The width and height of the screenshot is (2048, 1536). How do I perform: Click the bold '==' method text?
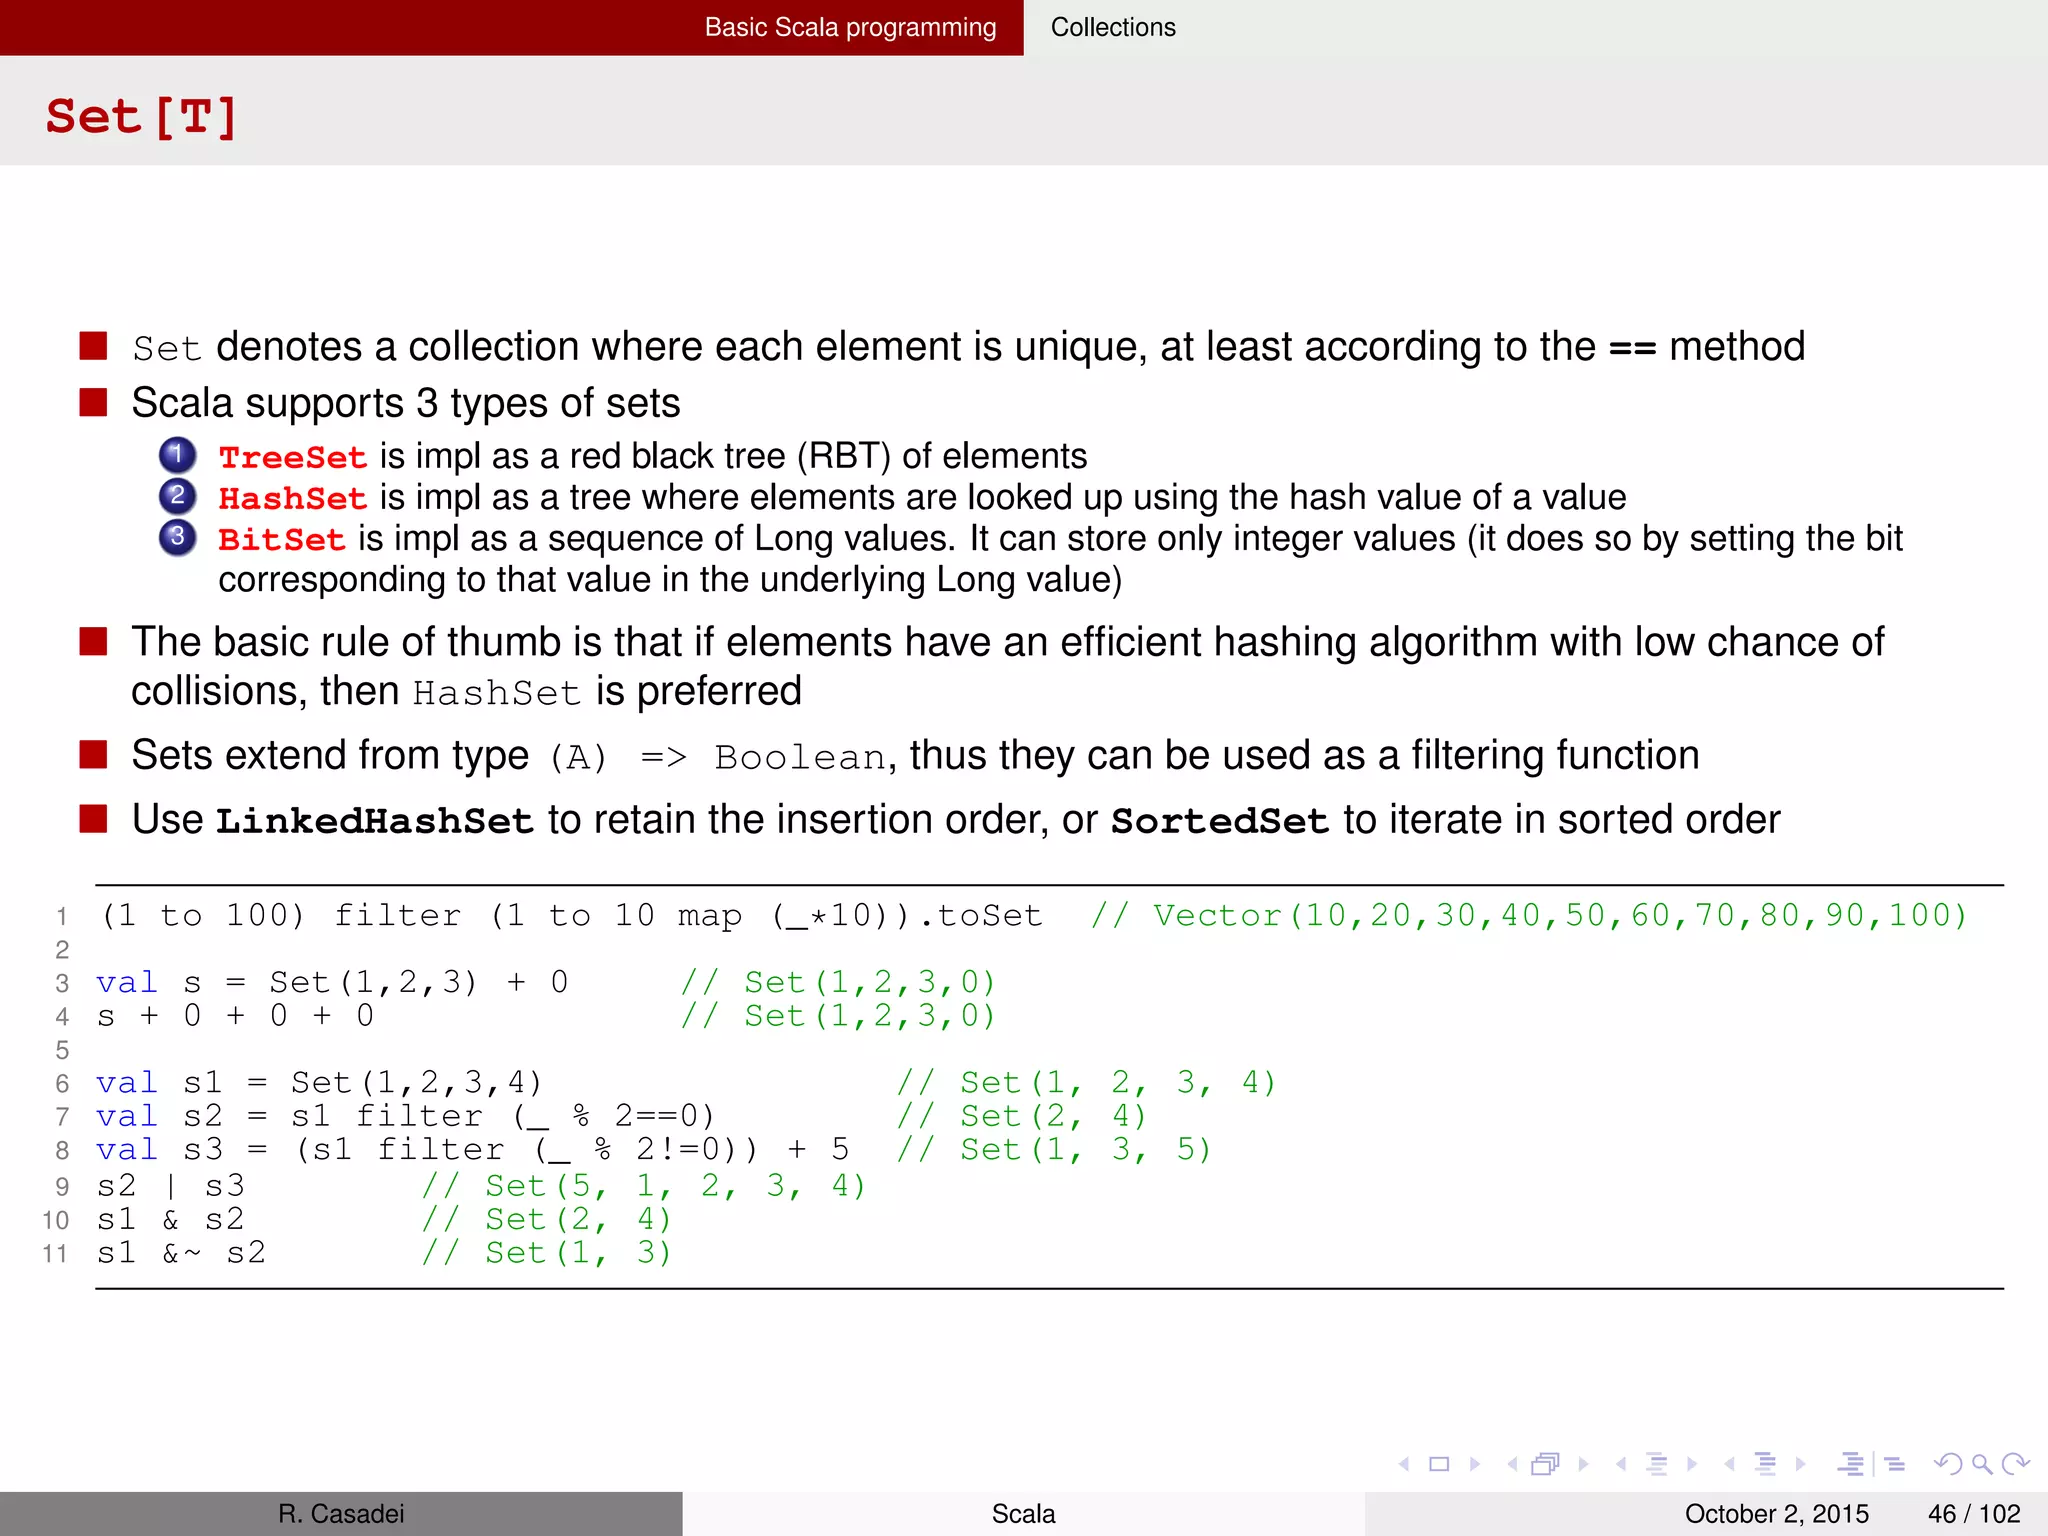tap(1632, 349)
